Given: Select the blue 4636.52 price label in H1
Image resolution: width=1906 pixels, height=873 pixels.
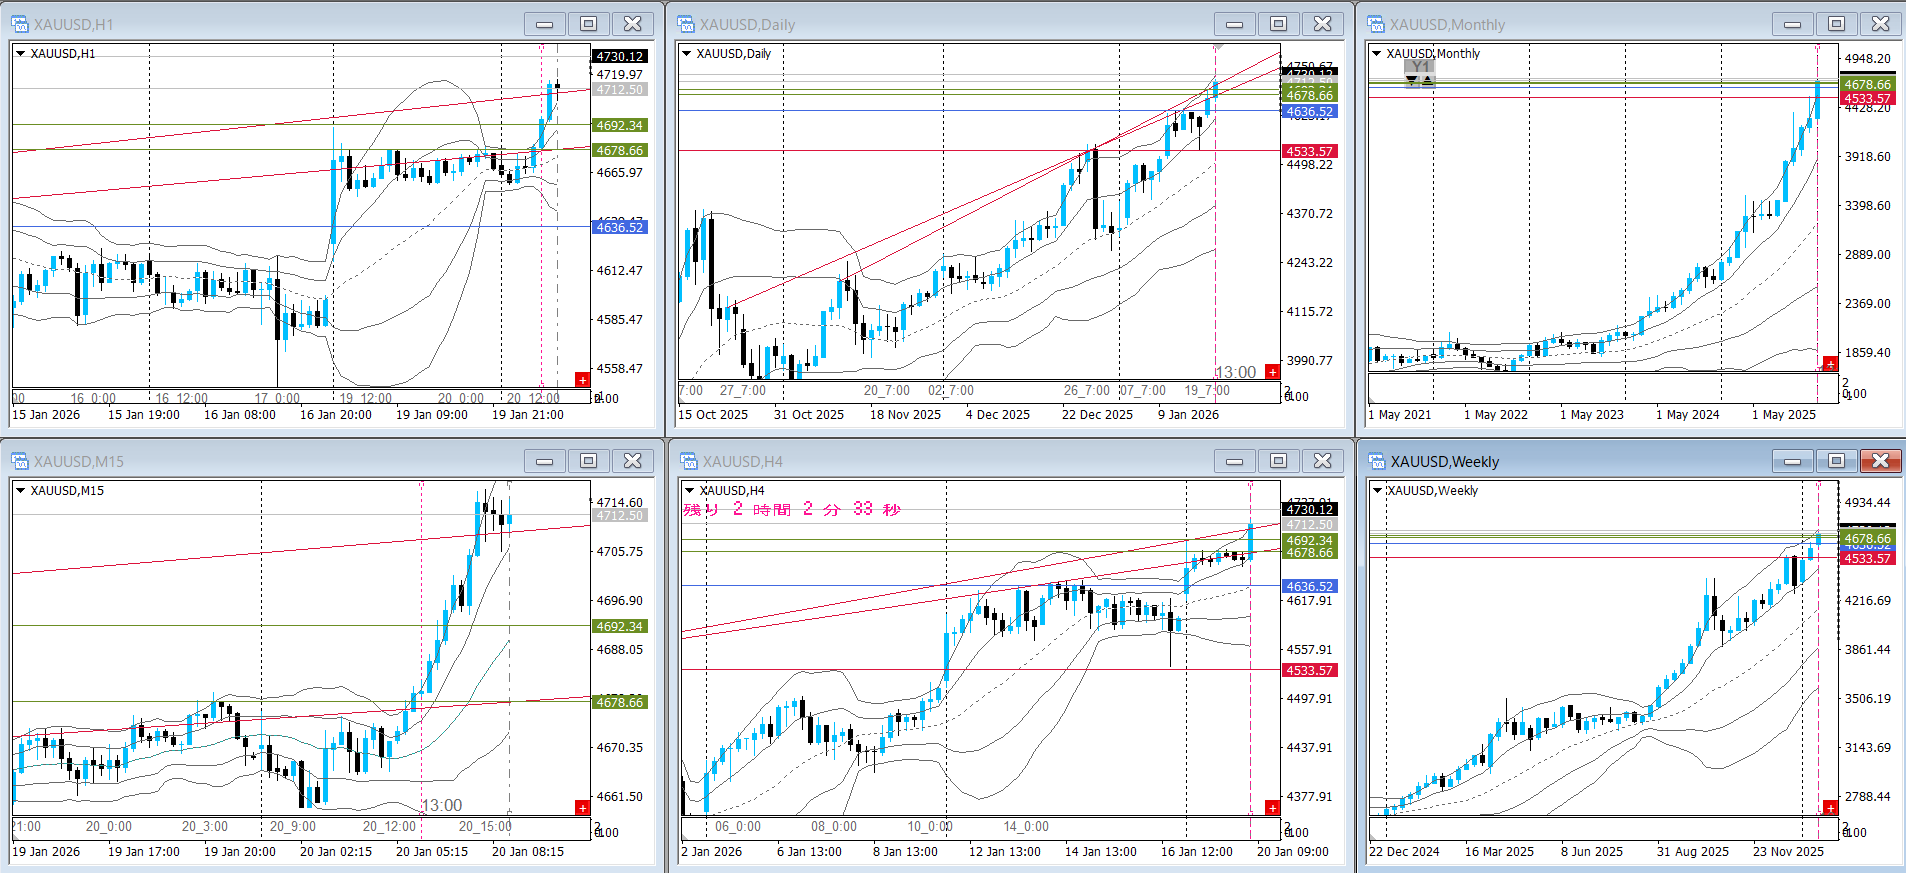Looking at the screenshot, I should (620, 228).
